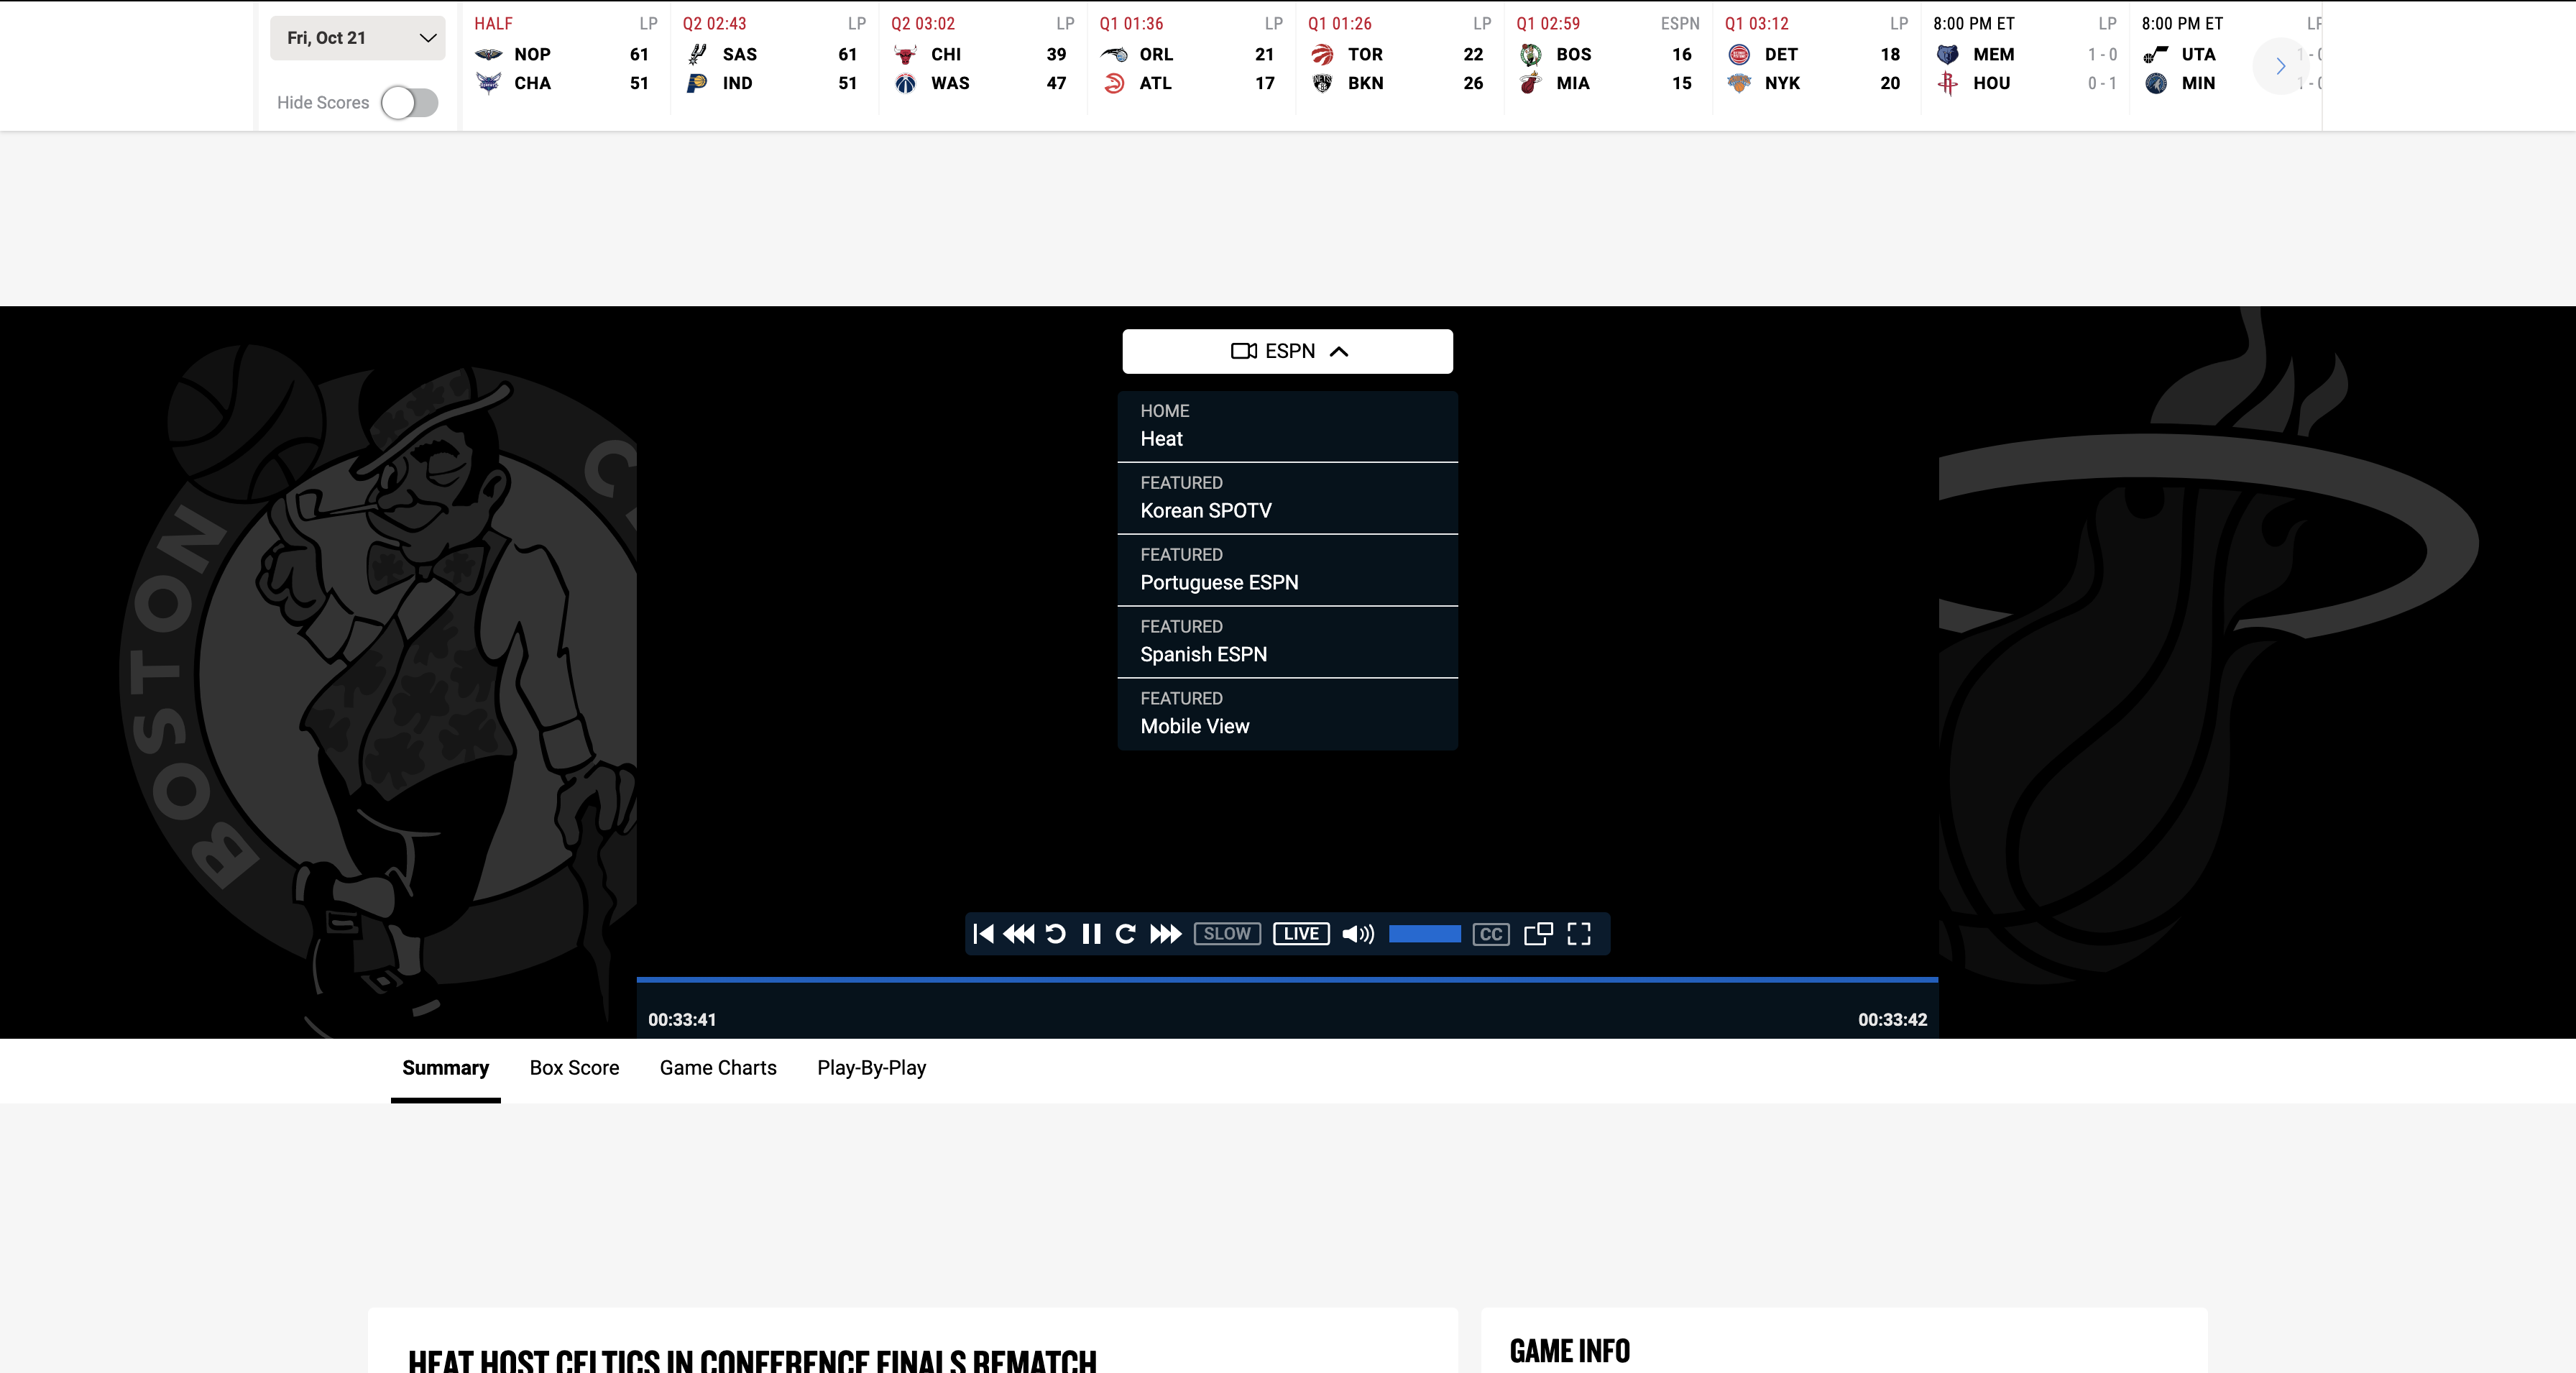Screen dimensions: 2576x1373
Task: Click the Pelicans logo in scoreboard
Action: pyautogui.click(x=488, y=54)
